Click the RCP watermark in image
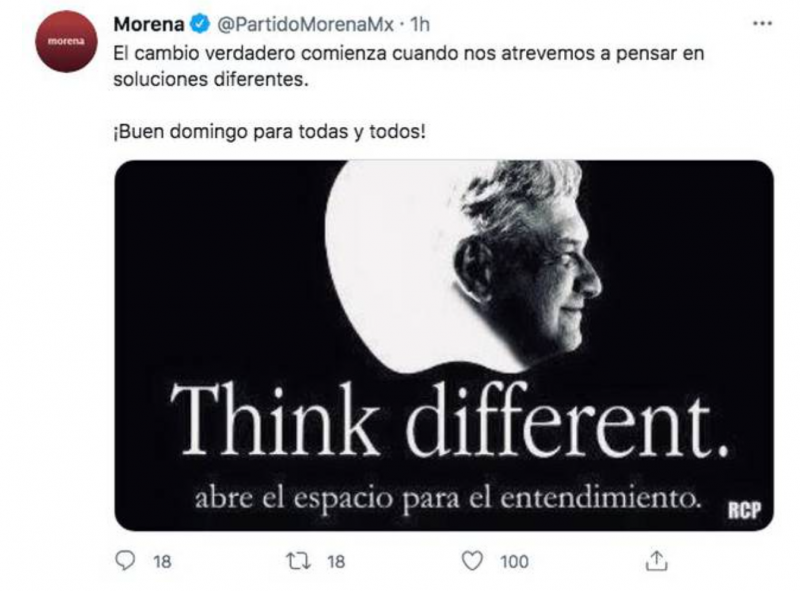This screenshot has width=800, height=591. coord(744,510)
